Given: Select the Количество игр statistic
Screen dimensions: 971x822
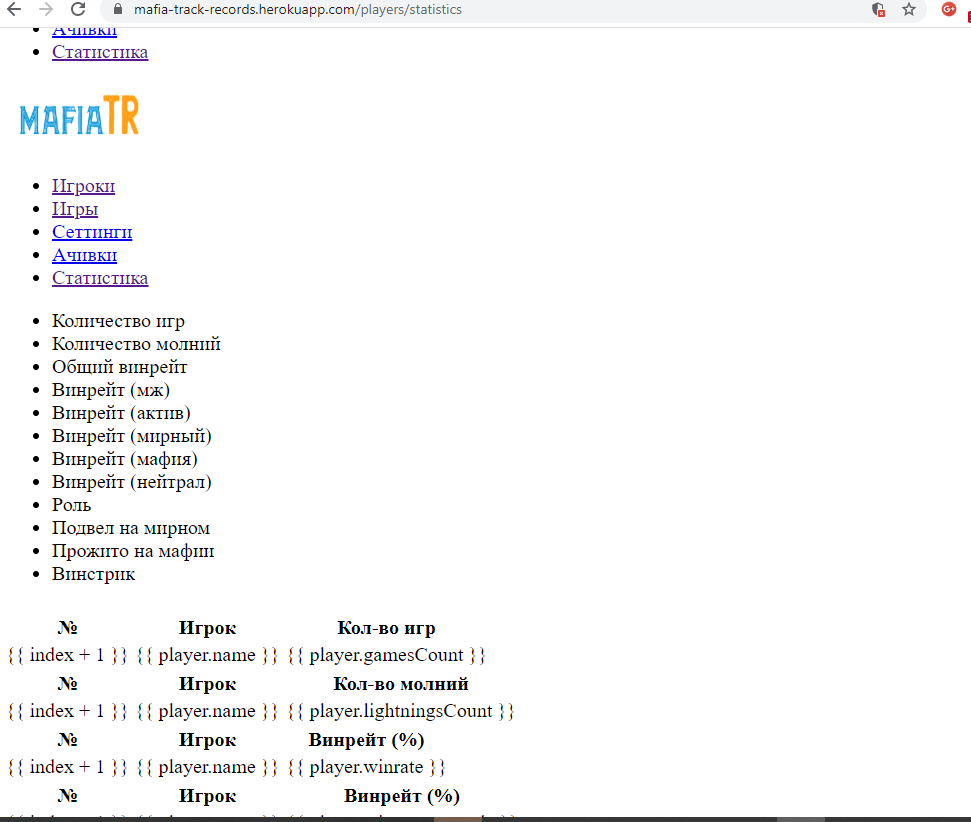Looking at the screenshot, I should coord(117,320).
